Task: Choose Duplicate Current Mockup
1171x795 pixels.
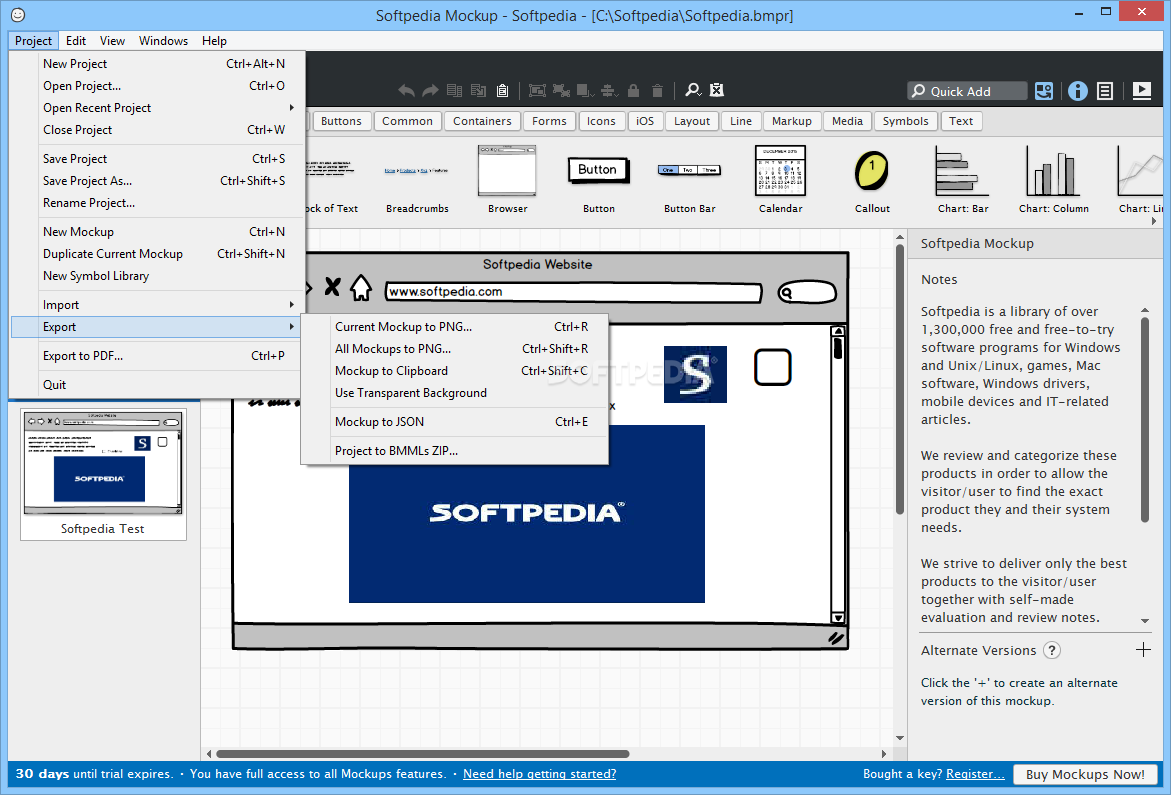Action: 158,254
